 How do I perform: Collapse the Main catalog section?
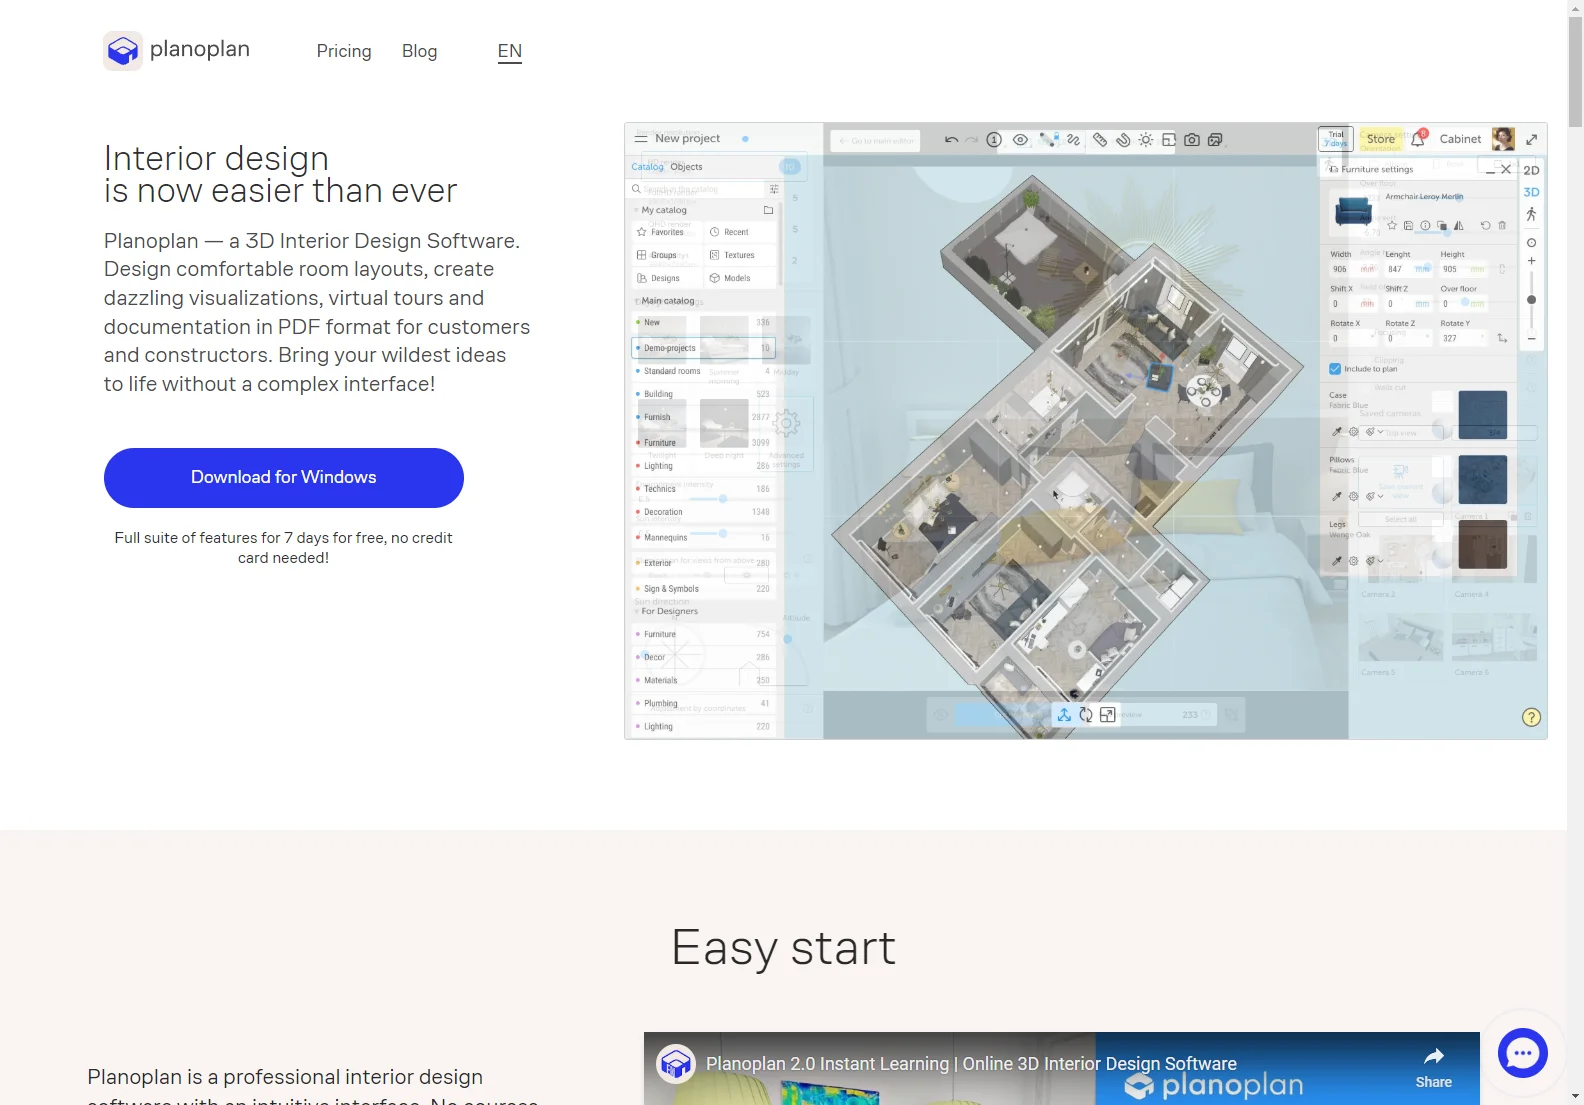coord(636,301)
